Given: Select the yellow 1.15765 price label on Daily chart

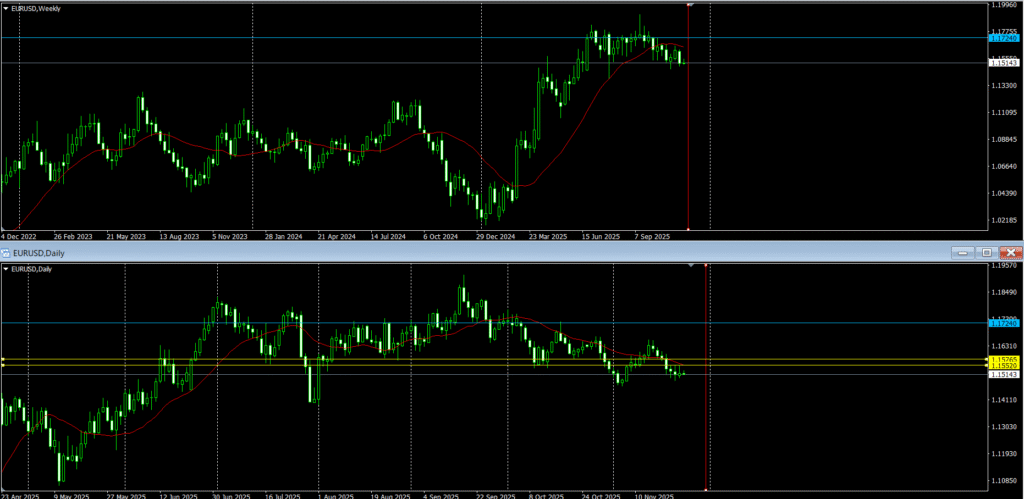Looking at the screenshot, I should click(x=1003, y=358).
